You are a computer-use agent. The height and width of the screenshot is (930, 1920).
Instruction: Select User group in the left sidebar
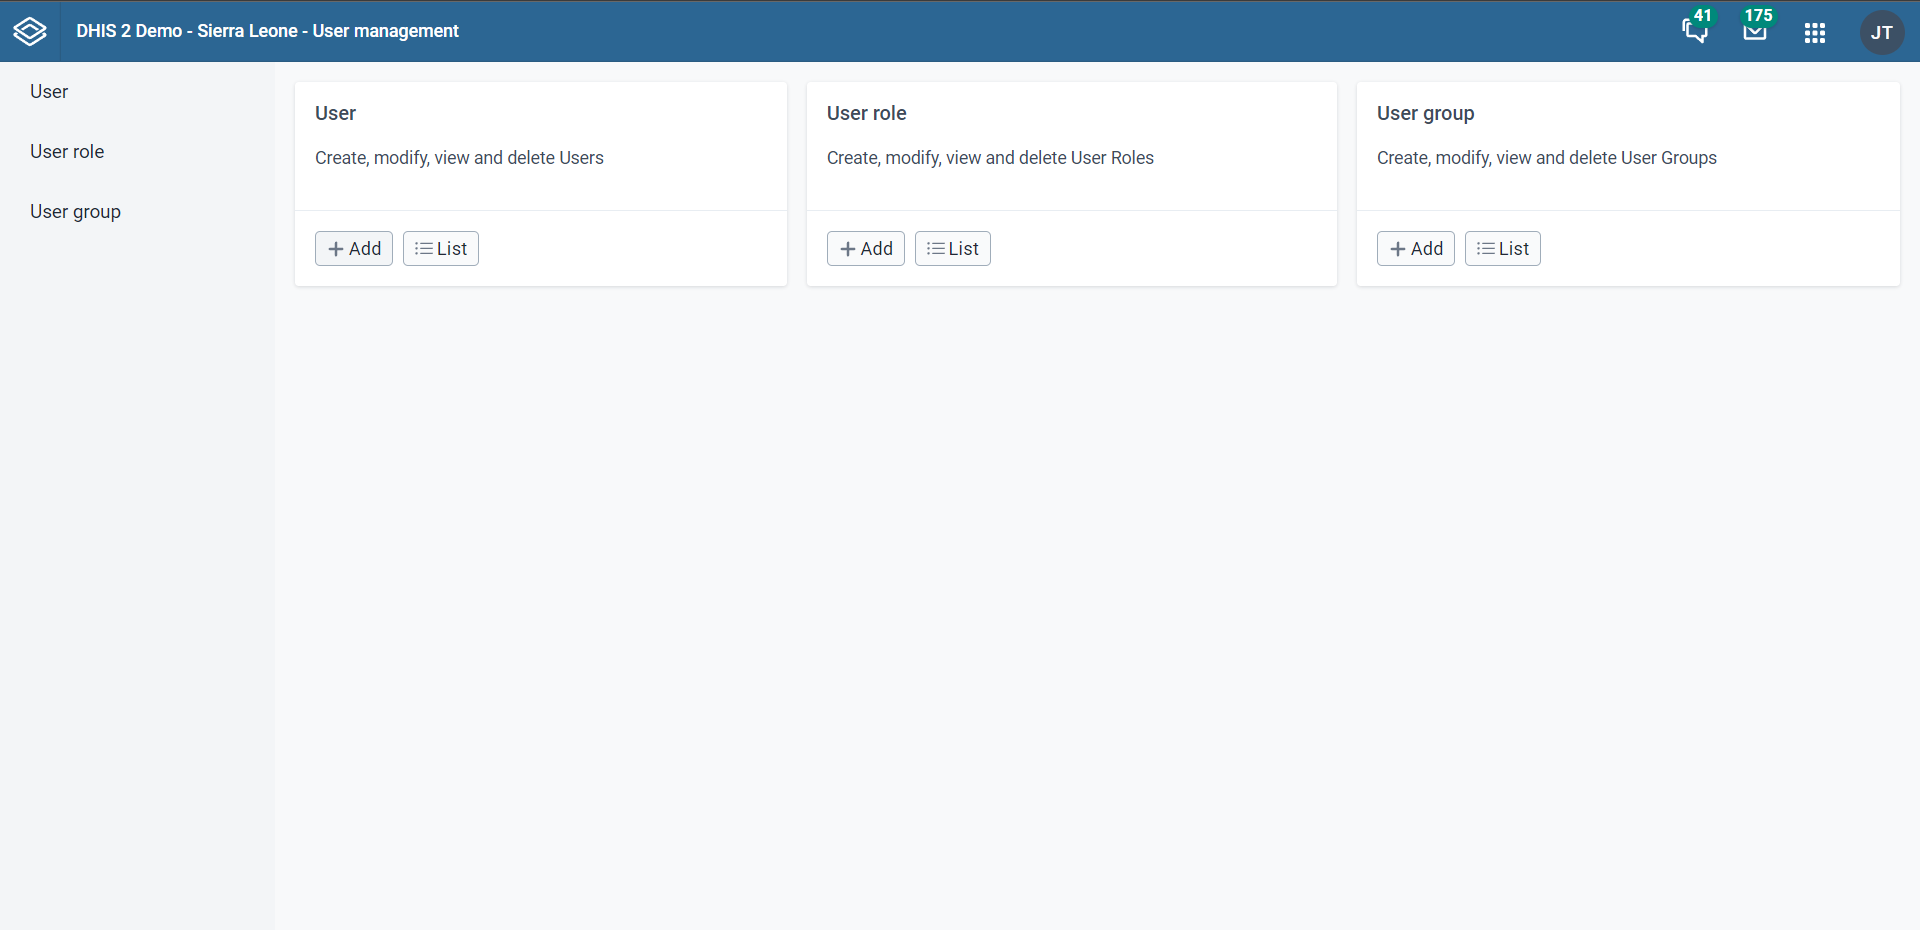[x=75, y=212]
